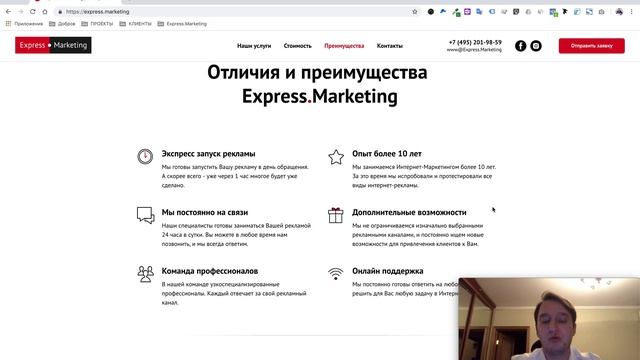Open the КЛИЕНТЫ bookmarks folder
Viewport: 640px width, 360px height.
tap(135, 24)
